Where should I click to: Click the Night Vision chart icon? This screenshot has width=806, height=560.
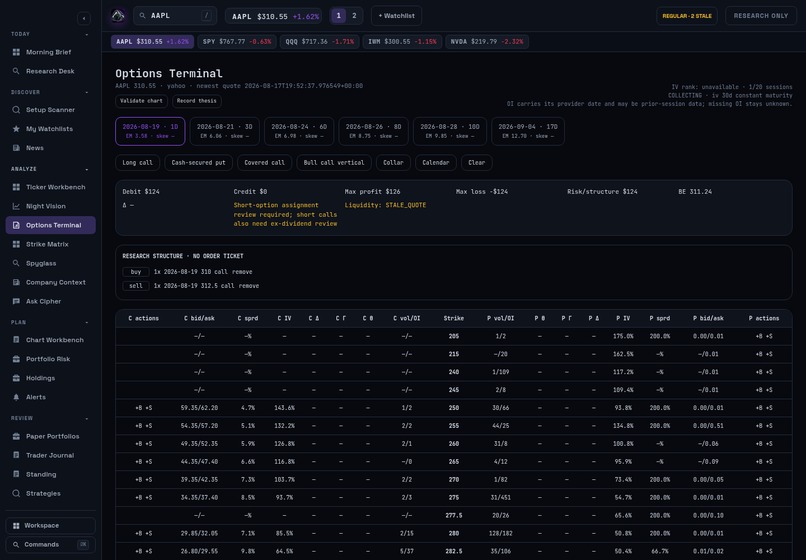click(x=16, y=206)
